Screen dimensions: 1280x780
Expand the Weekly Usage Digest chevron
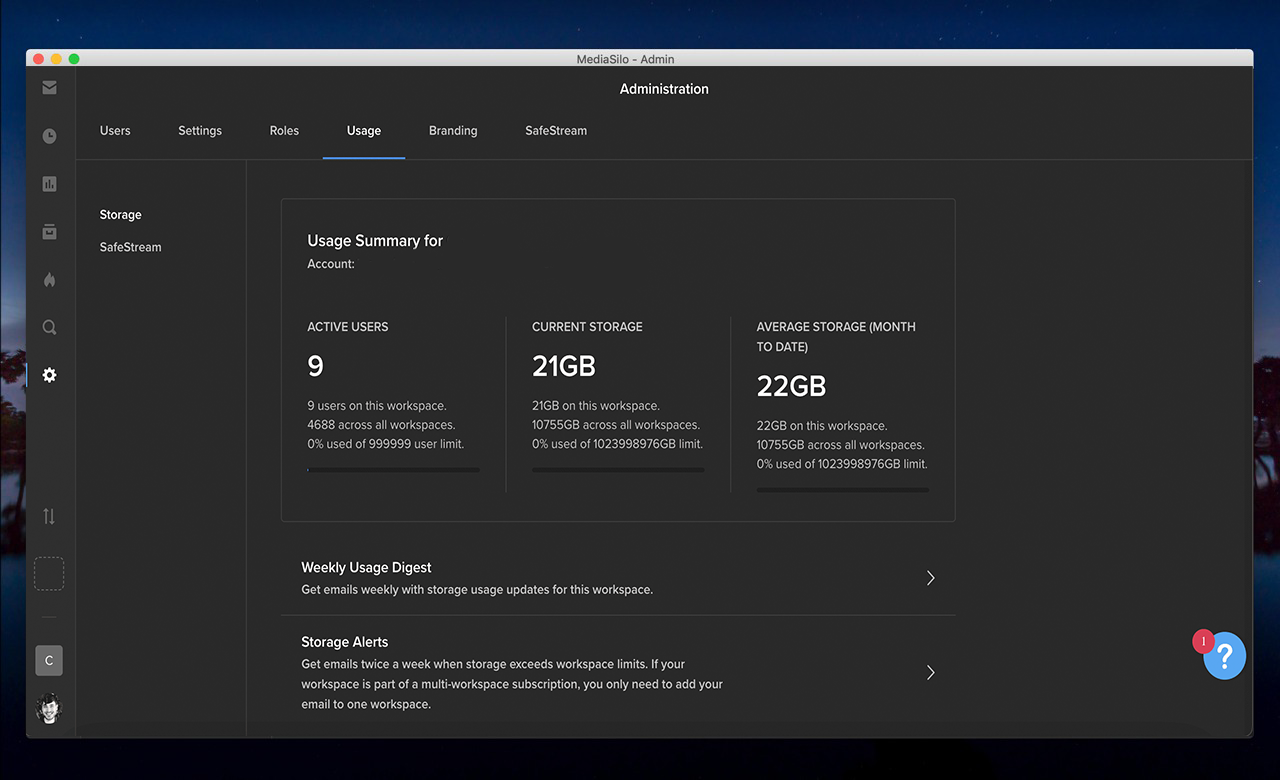(x=930, y=578)
